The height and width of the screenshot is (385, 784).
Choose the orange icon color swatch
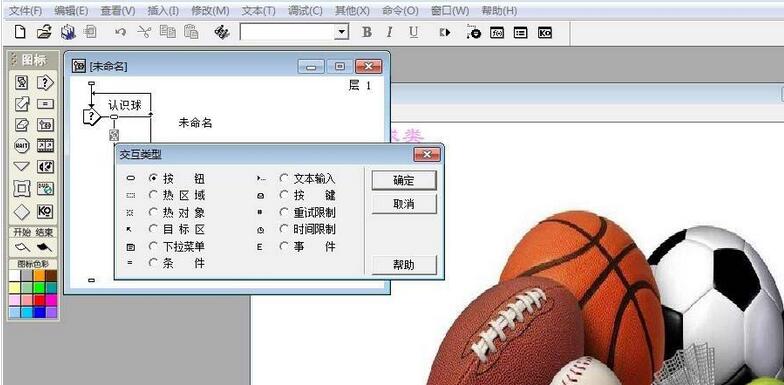coord(39,276)
